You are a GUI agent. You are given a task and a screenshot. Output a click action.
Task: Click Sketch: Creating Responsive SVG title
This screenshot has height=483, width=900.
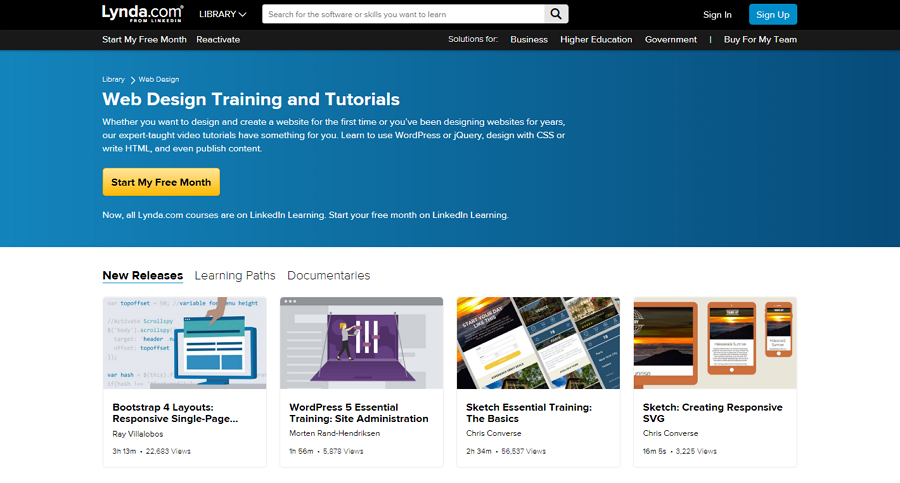point(712,413)
